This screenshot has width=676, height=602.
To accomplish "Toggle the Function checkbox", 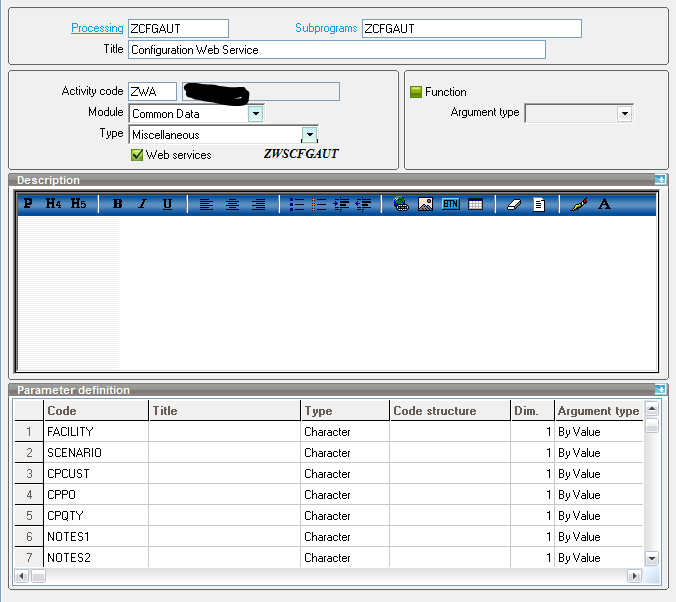I will [x=416, y=92].
